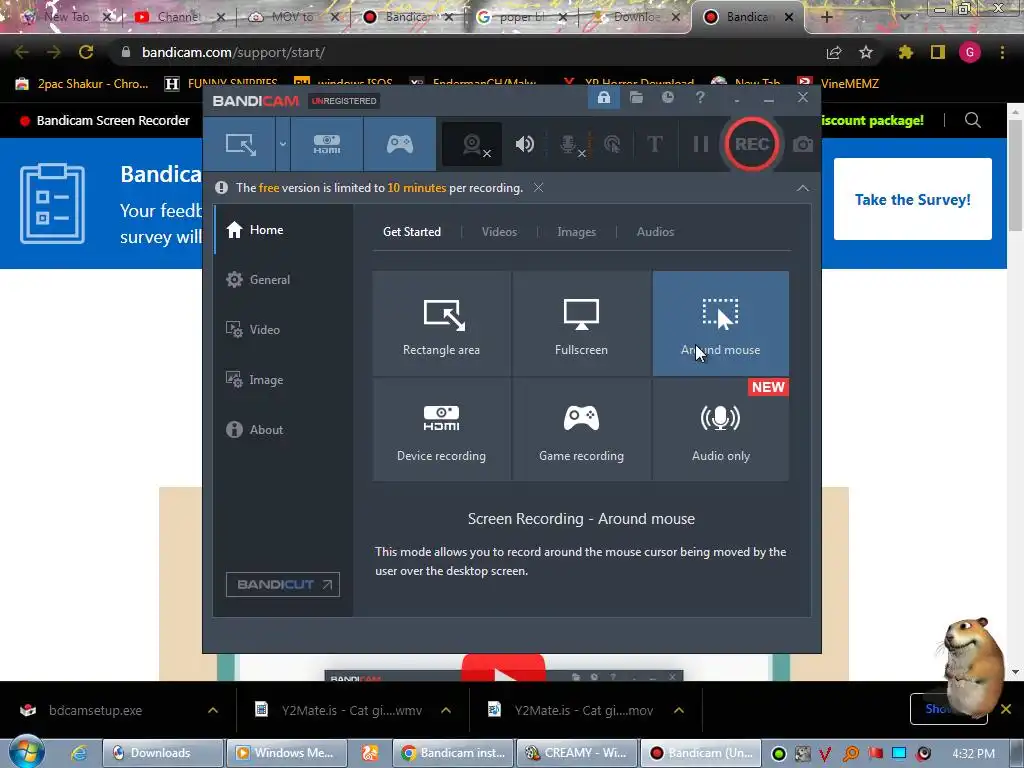This screenshot has height=768, width=1024.
Task: Switch to Images tab
Action: point(577,232)
